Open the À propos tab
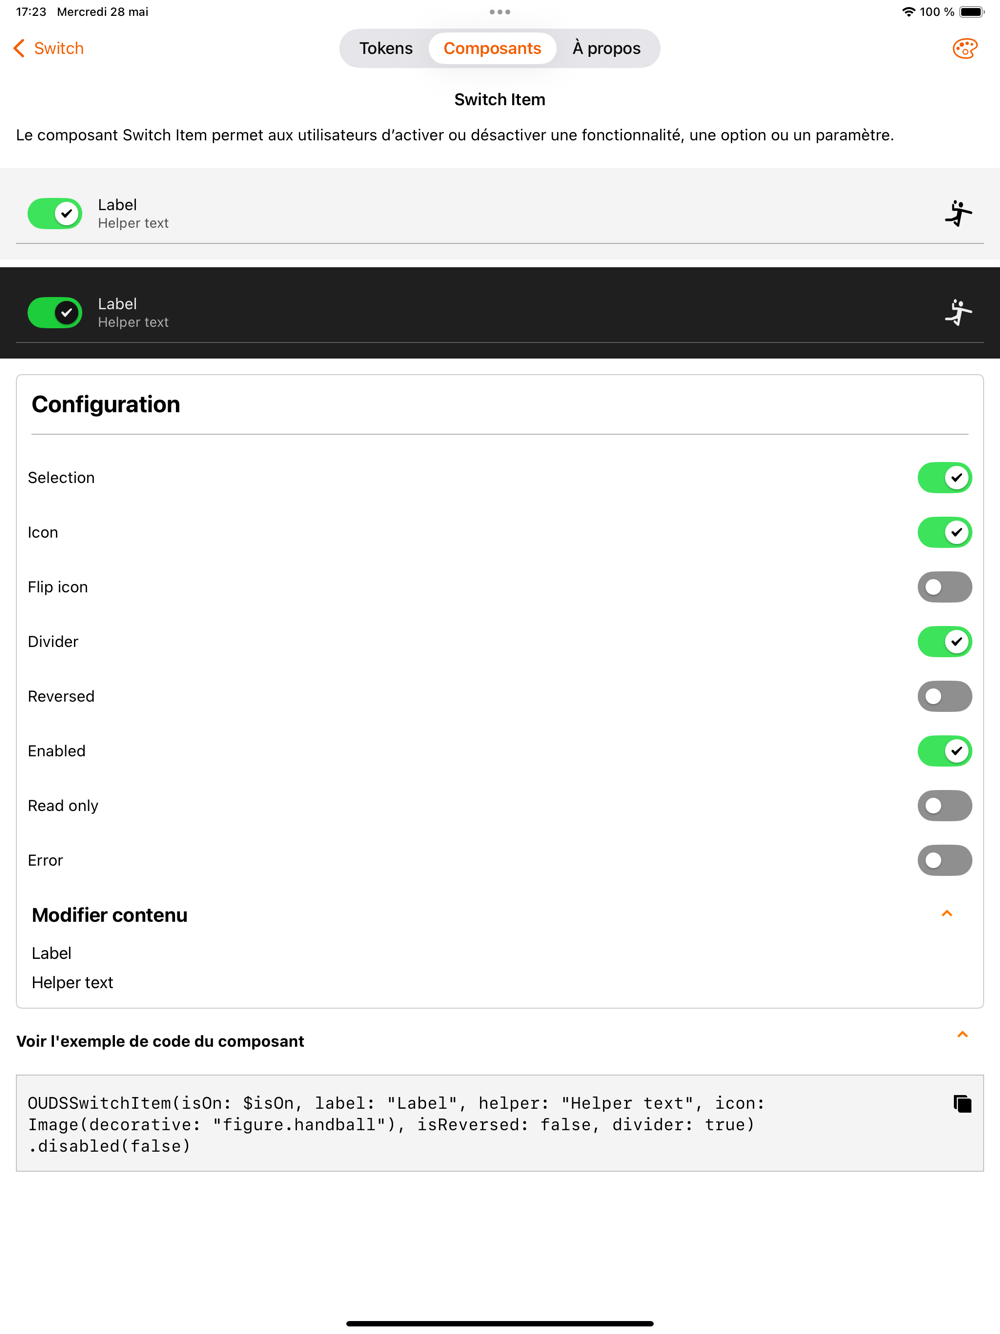Screen dimensions: 1000x1334 coord(606,48)
